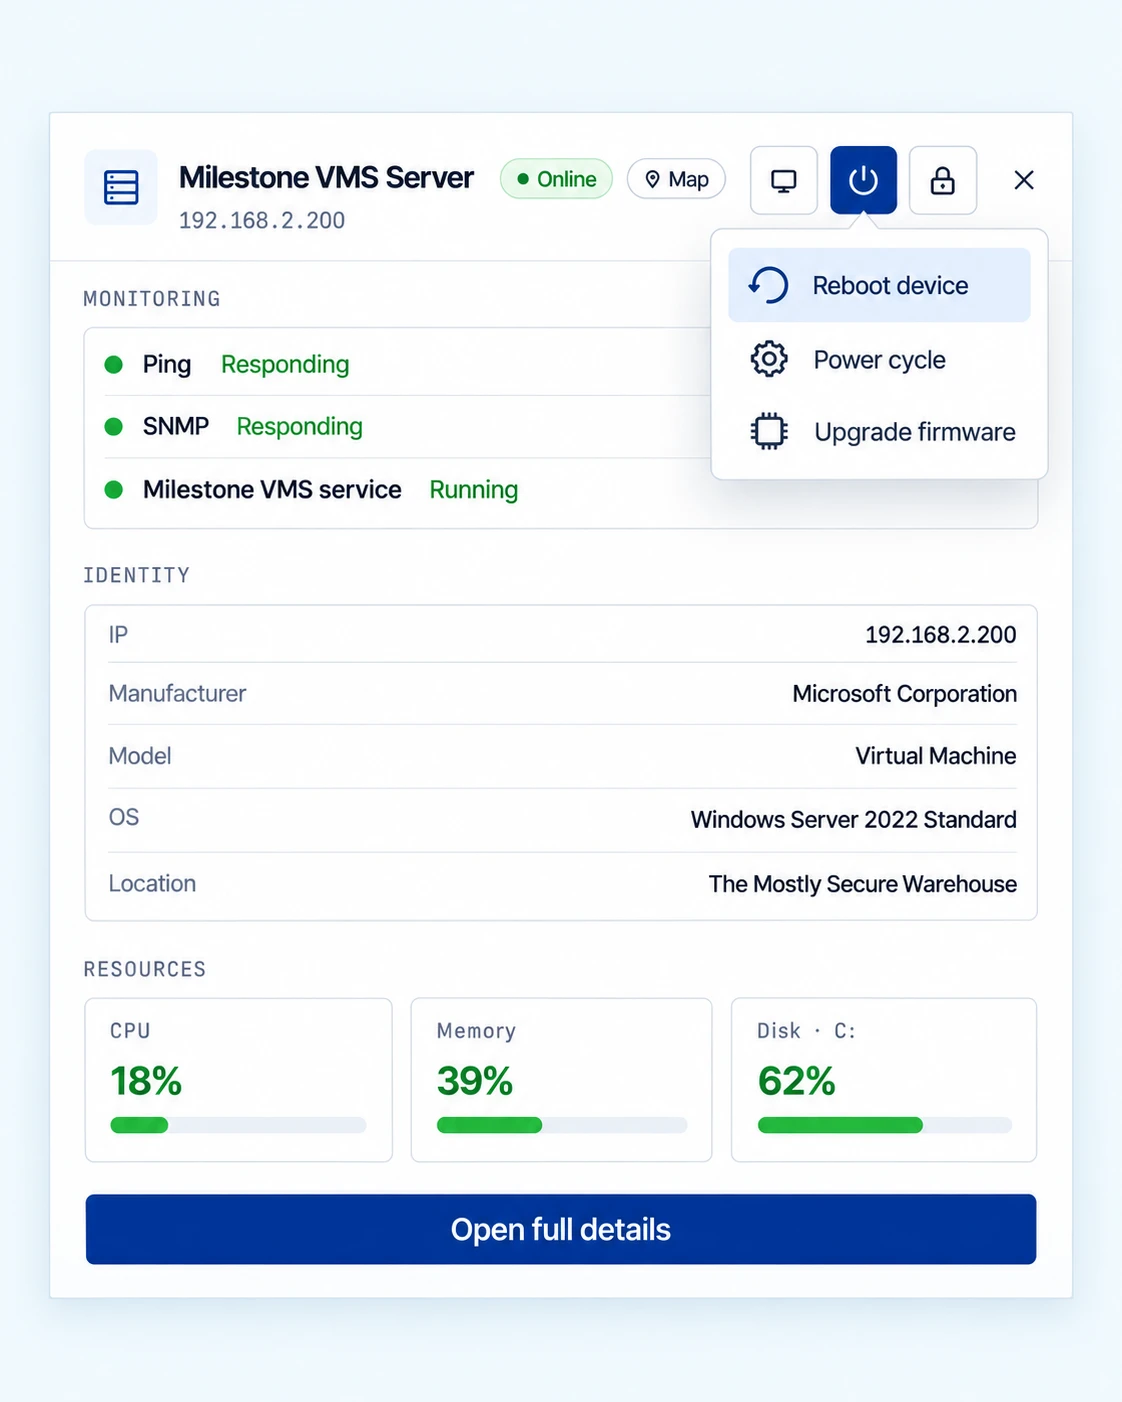
Task: Click the CPU 18% value
Action: tap(146, 1081)
